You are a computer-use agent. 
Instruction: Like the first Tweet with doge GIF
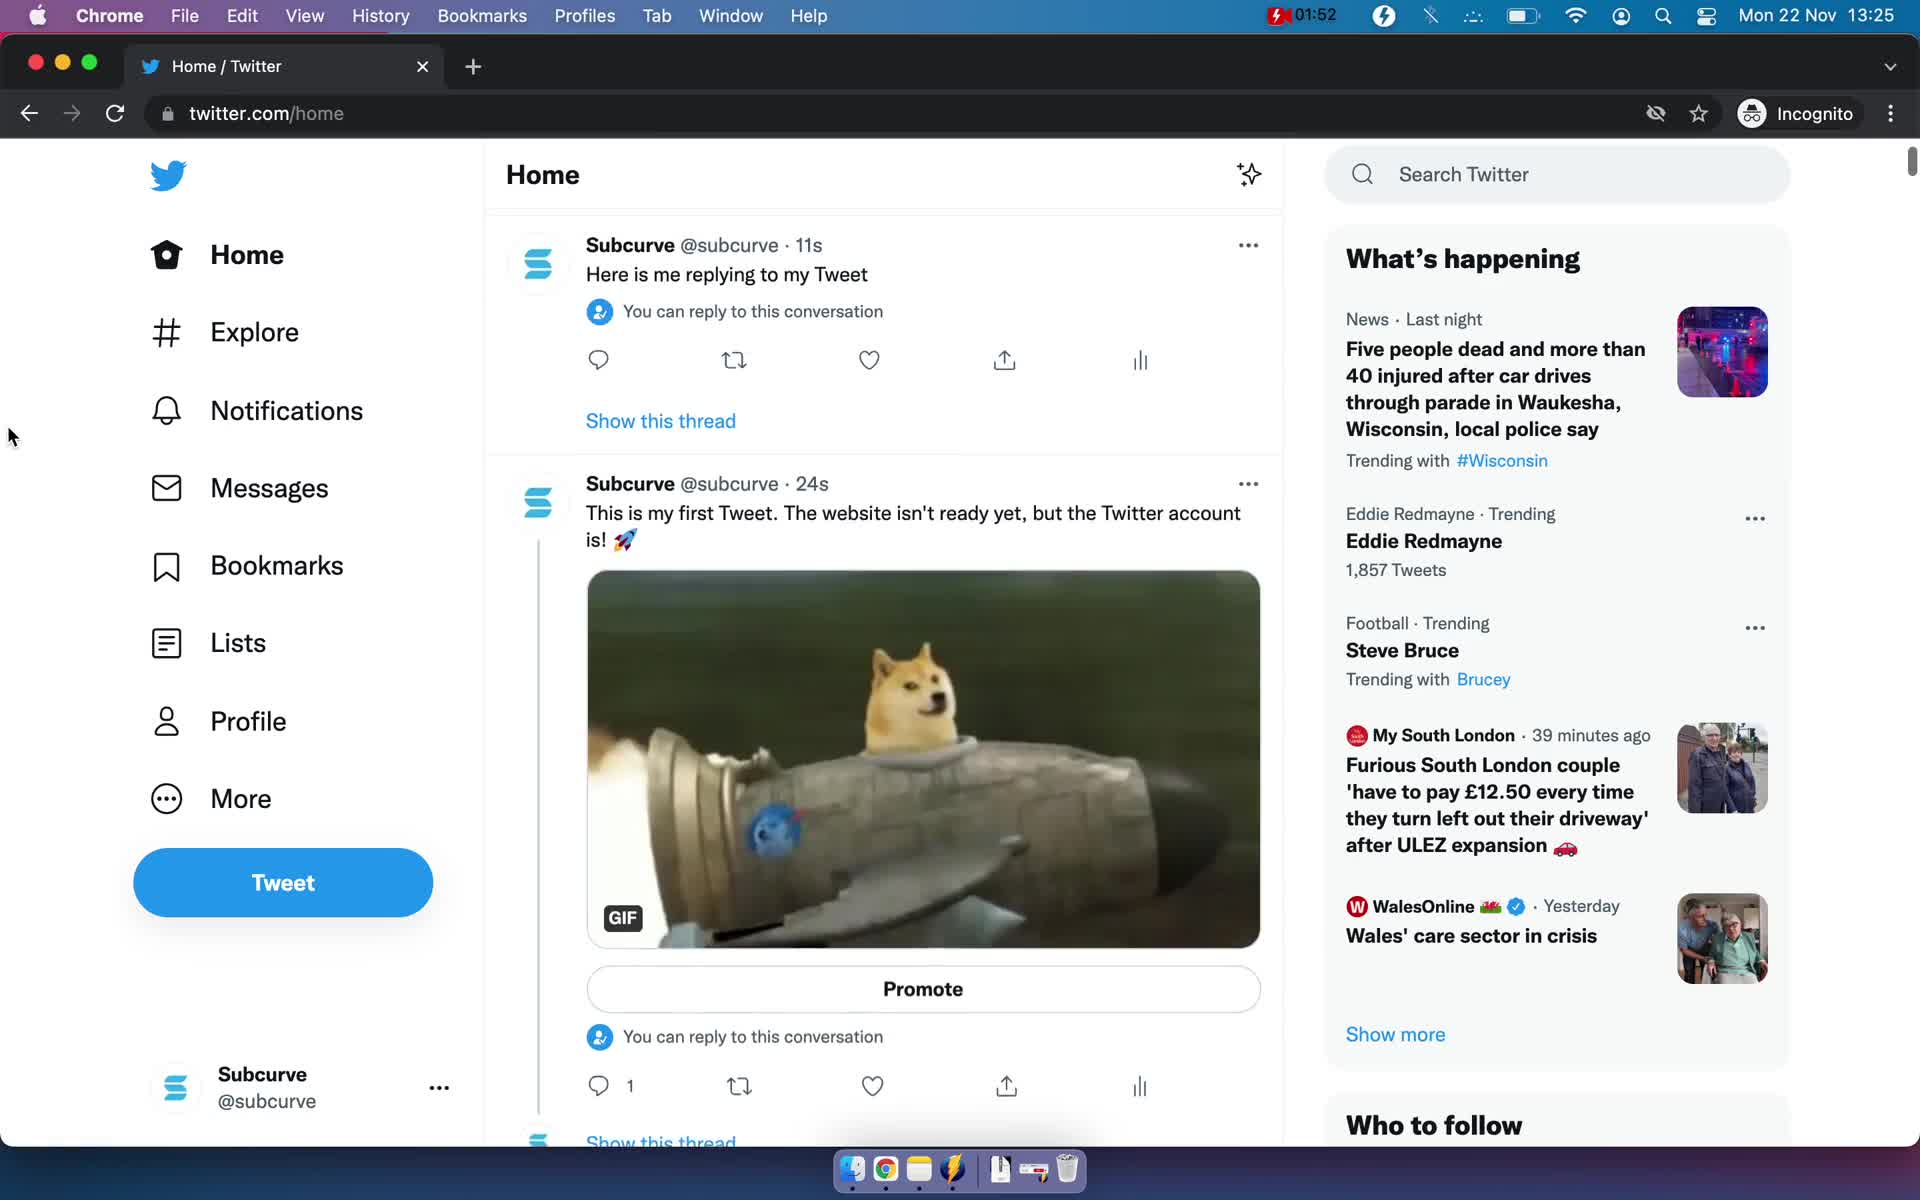tap(872, 1086)
